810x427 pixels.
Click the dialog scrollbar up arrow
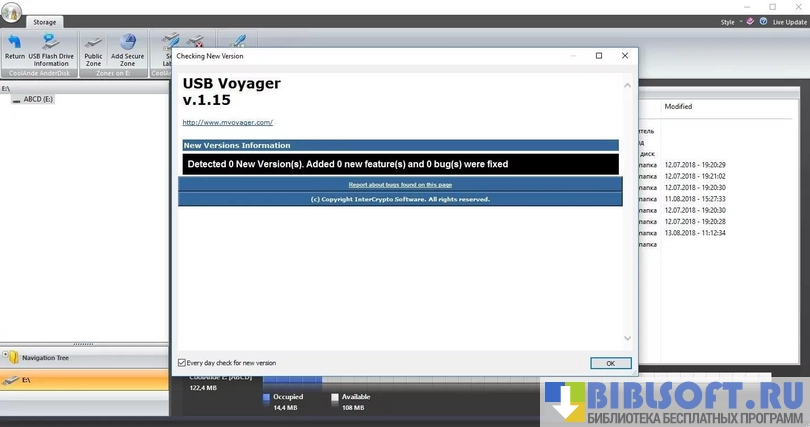628,85
